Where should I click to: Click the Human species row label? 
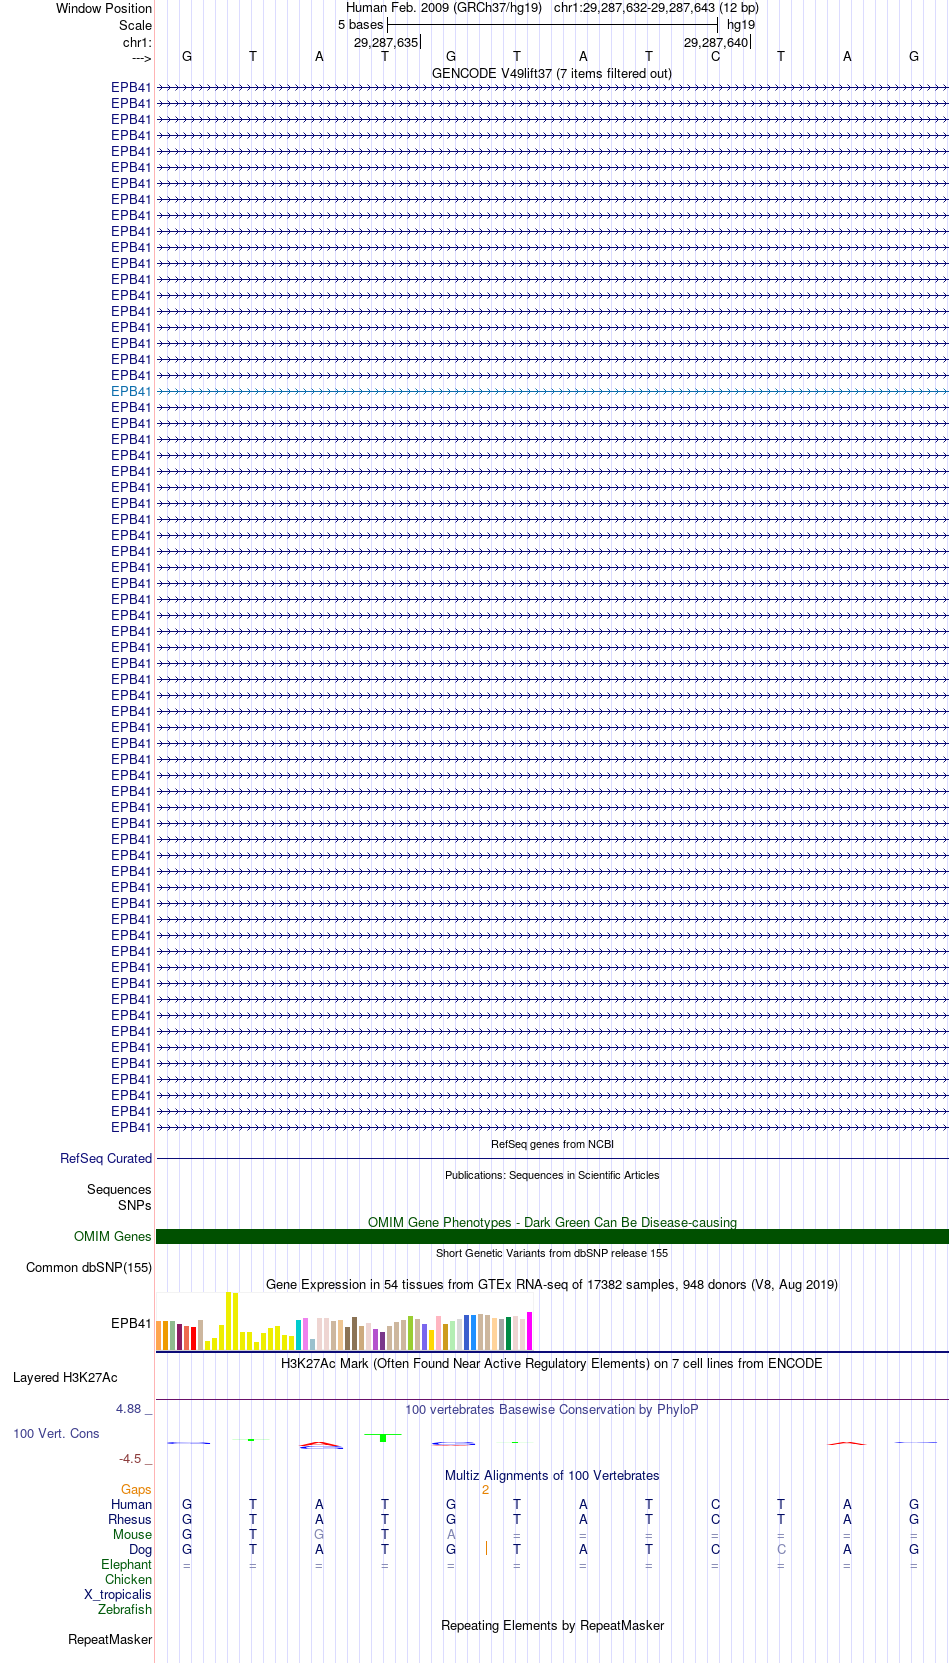131,1504
